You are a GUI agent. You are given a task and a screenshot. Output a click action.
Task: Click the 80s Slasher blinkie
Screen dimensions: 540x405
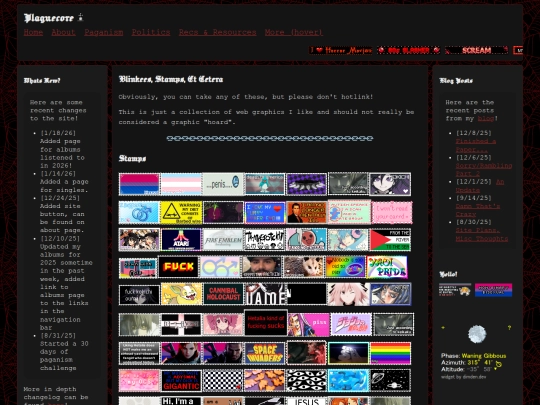[x=408, y=50]
